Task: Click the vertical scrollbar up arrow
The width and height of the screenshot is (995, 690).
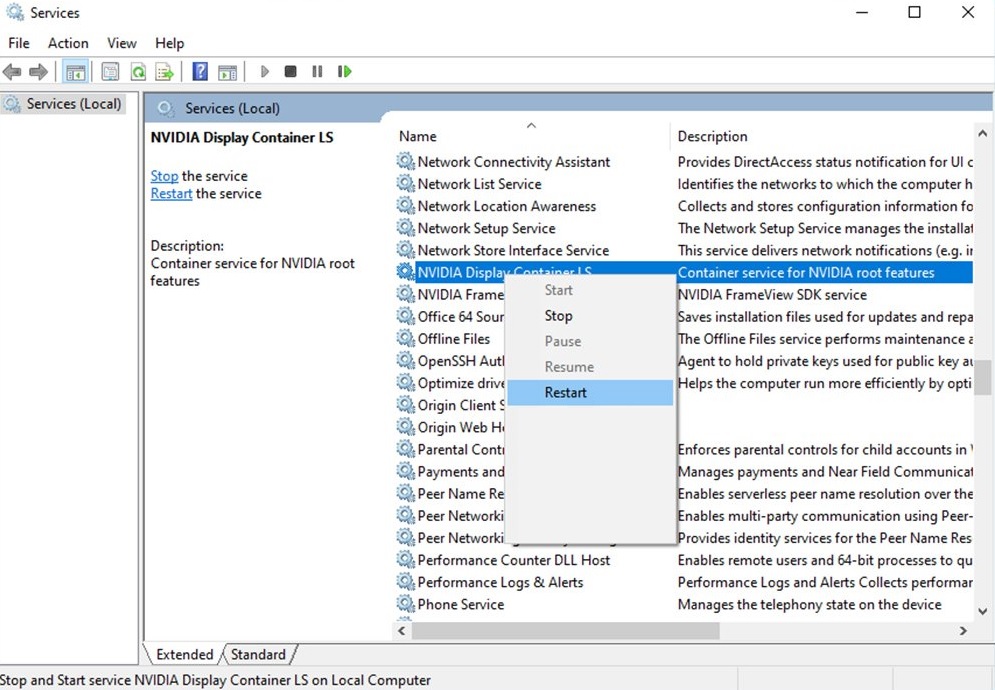Action: 982,133
